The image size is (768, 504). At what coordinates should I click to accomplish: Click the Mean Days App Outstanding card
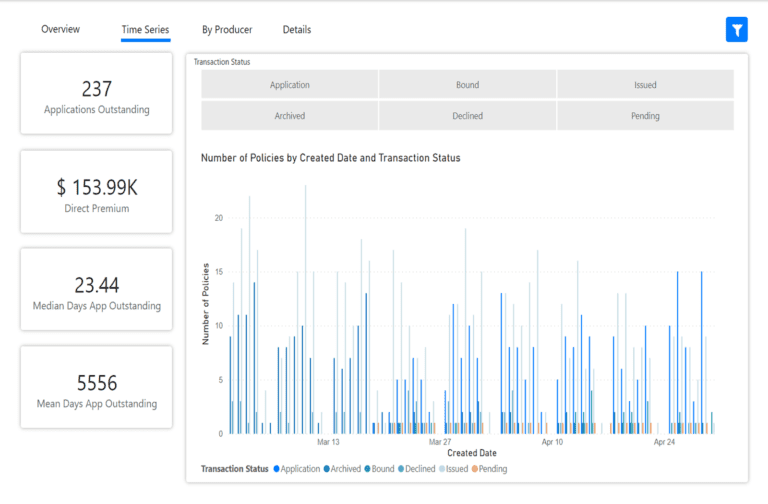pos(97,389)
